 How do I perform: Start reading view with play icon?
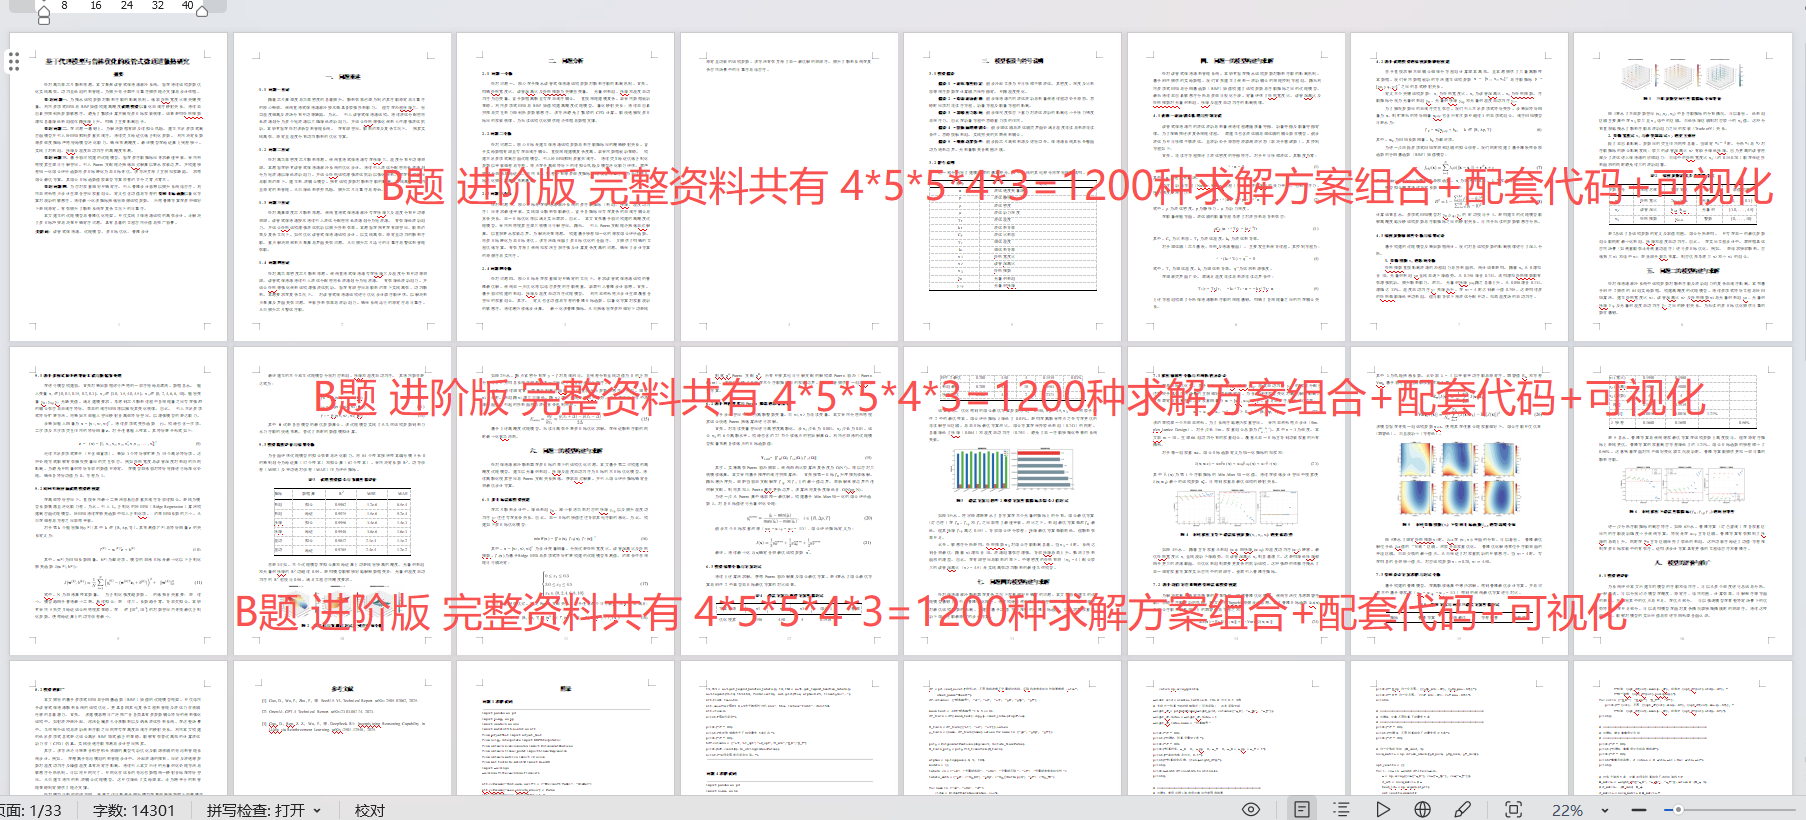point(1382,809)
